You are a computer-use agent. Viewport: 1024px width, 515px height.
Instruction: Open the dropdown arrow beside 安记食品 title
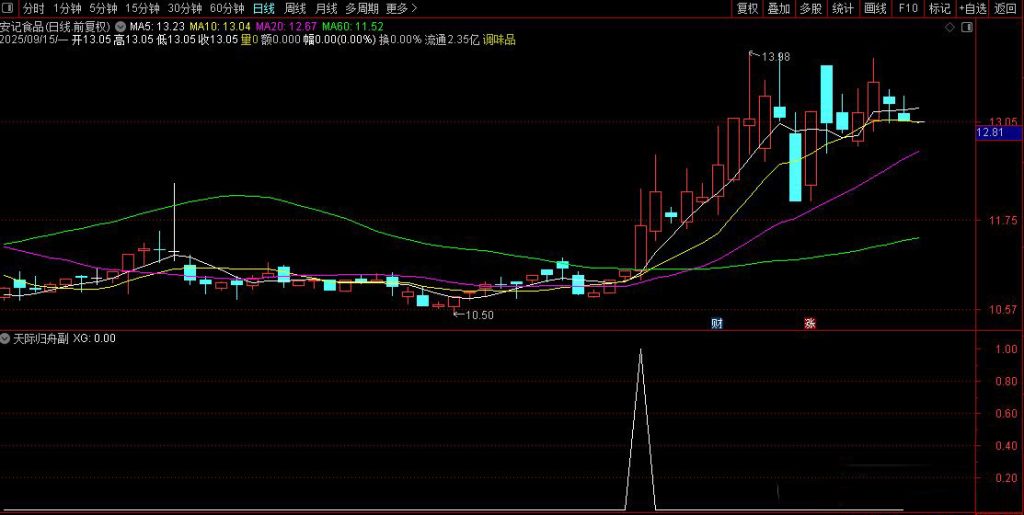click(120, 26)
